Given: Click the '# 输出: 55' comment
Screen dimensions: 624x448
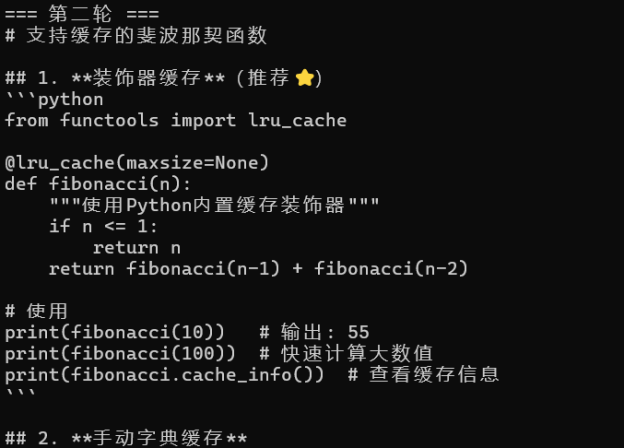Looking at the screenshot, I should pyautogui.click(x=314, y=332).
